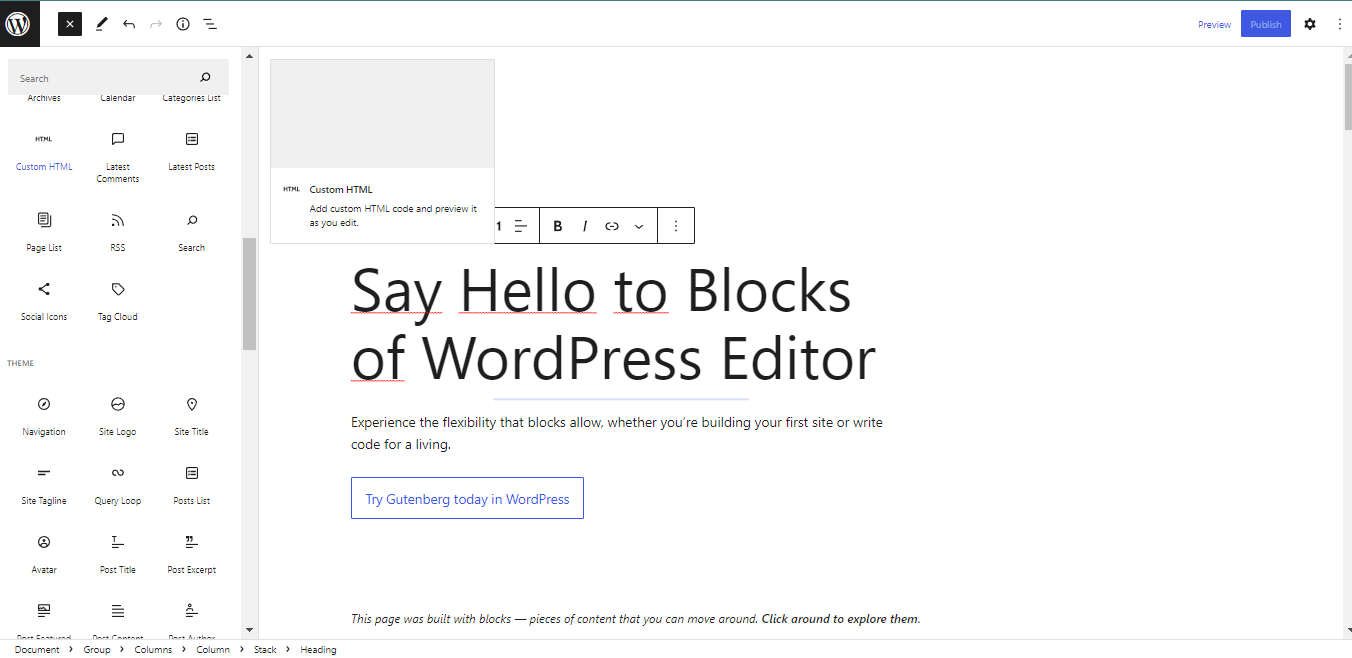The width and height of the screenshot is (1352, 658).
Task: Toggle the settings sidebar gear
Action: point(1310,24)
